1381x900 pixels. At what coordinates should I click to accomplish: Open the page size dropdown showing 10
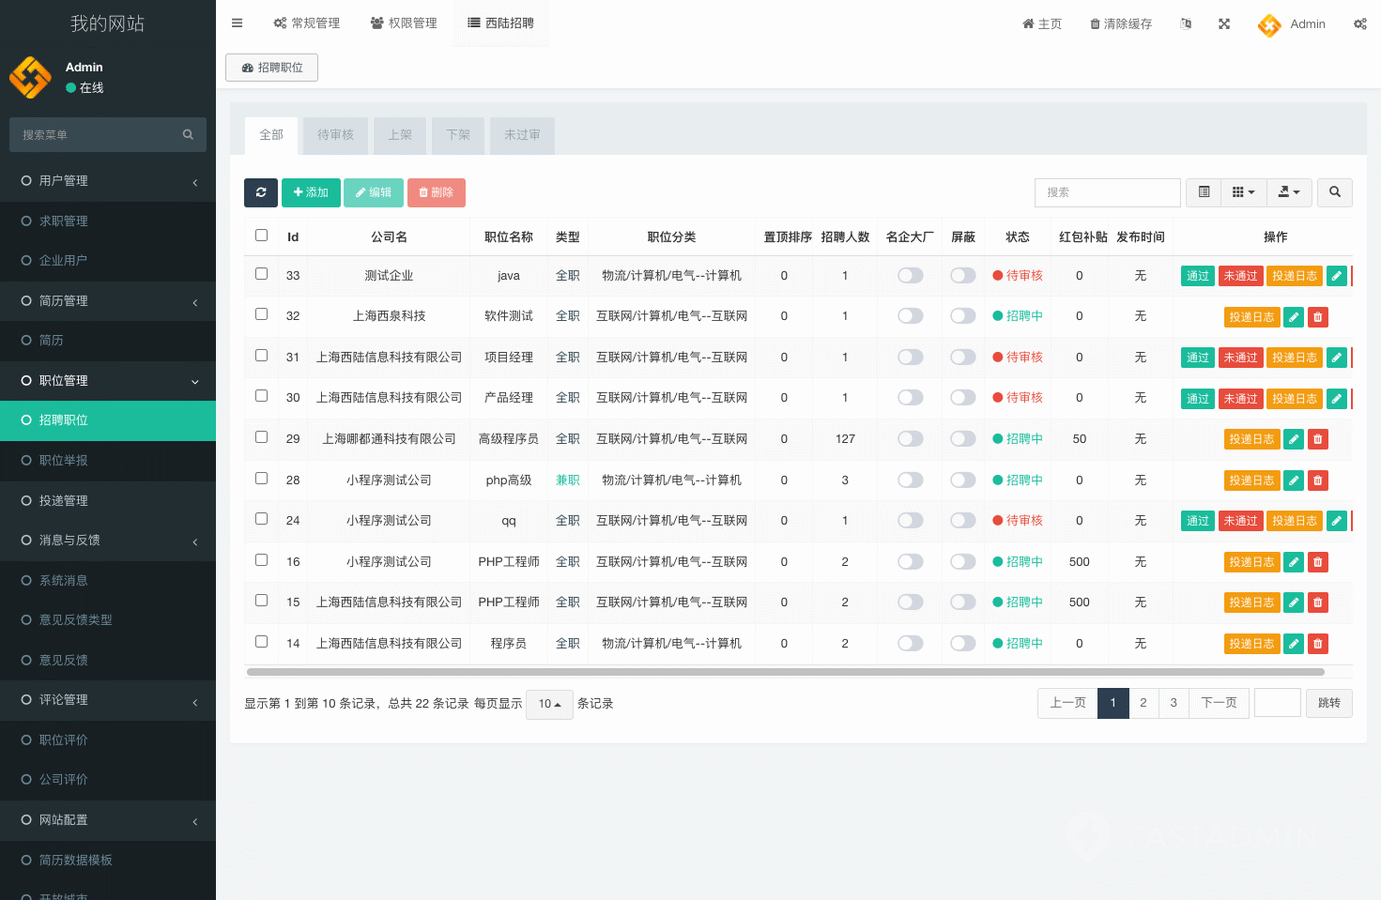coord(549,704)
